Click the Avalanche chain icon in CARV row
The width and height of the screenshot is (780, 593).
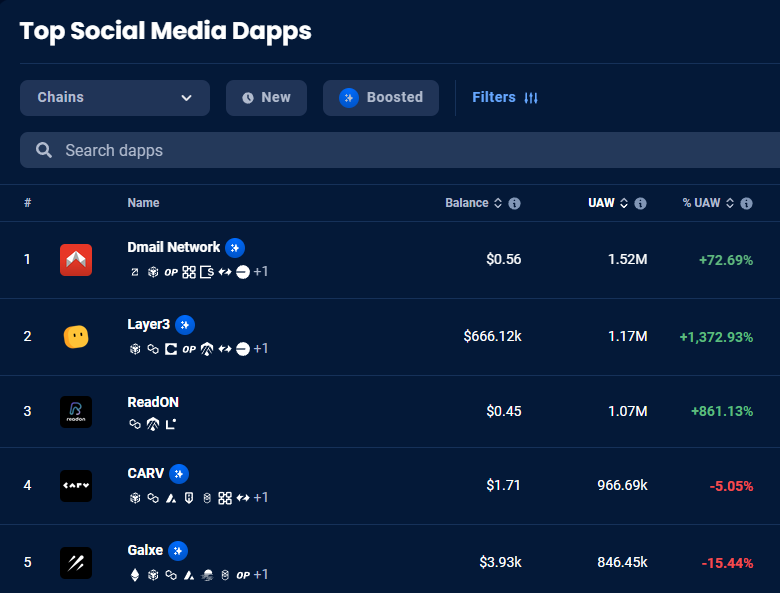(171, 498)
